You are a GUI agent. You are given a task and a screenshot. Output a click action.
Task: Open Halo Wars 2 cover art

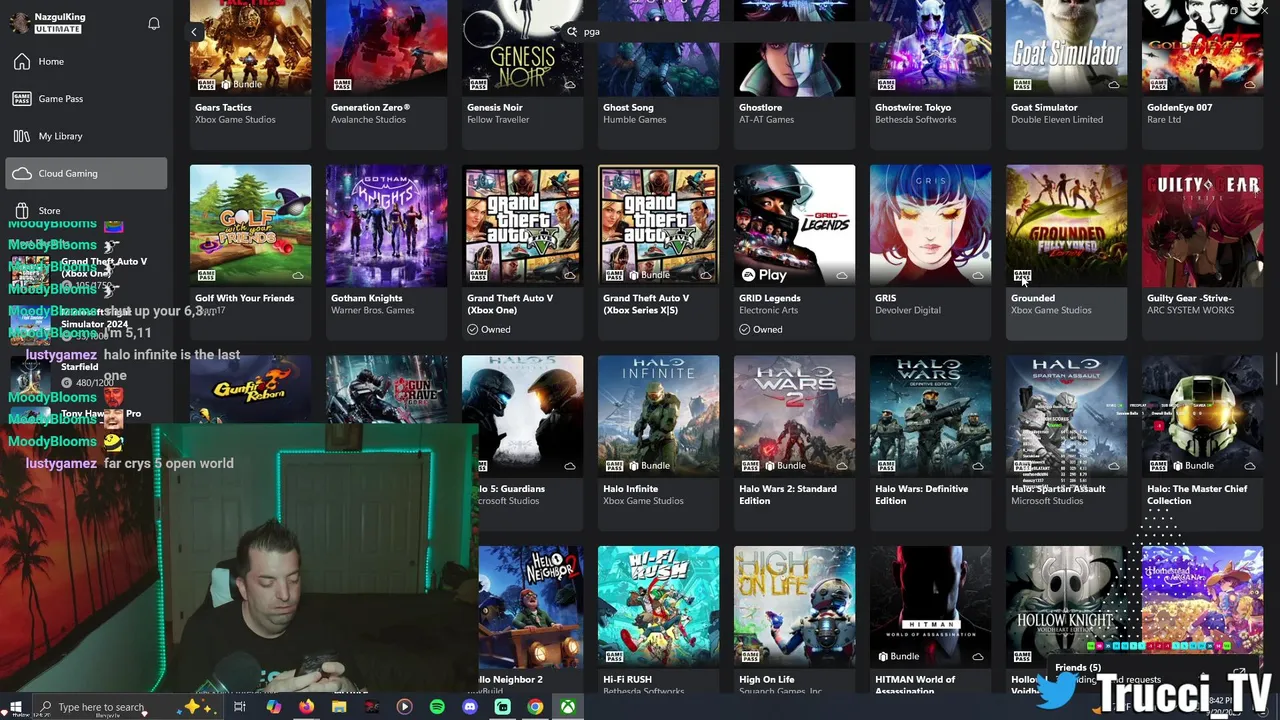click(x=794, y=416)
